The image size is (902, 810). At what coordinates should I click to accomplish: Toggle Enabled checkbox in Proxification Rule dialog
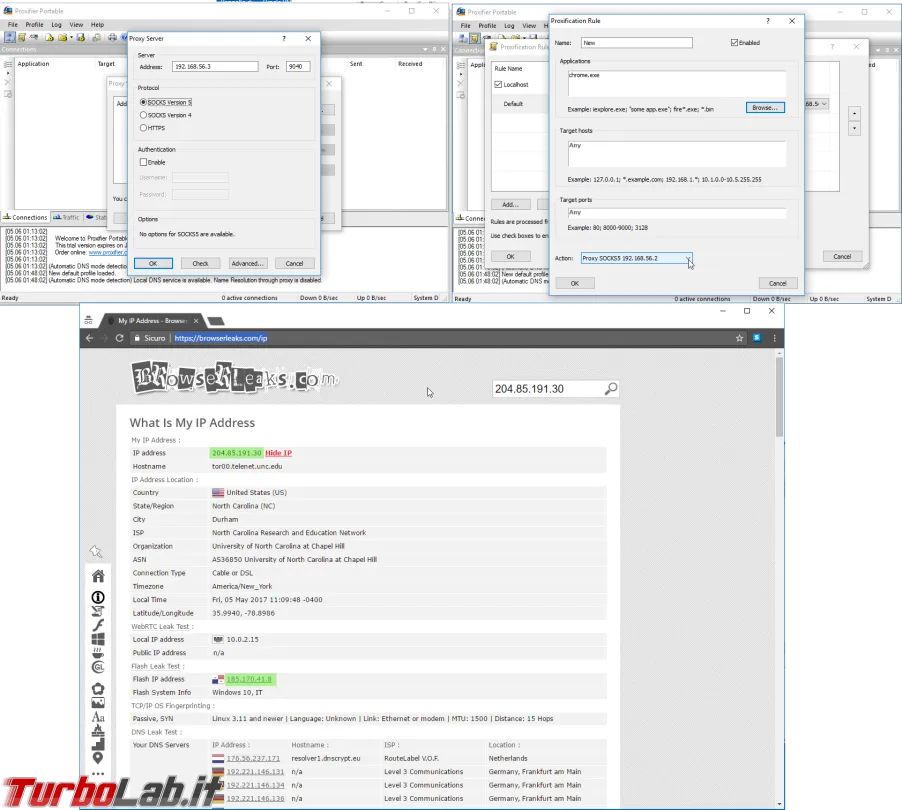(x=745, y=43)
